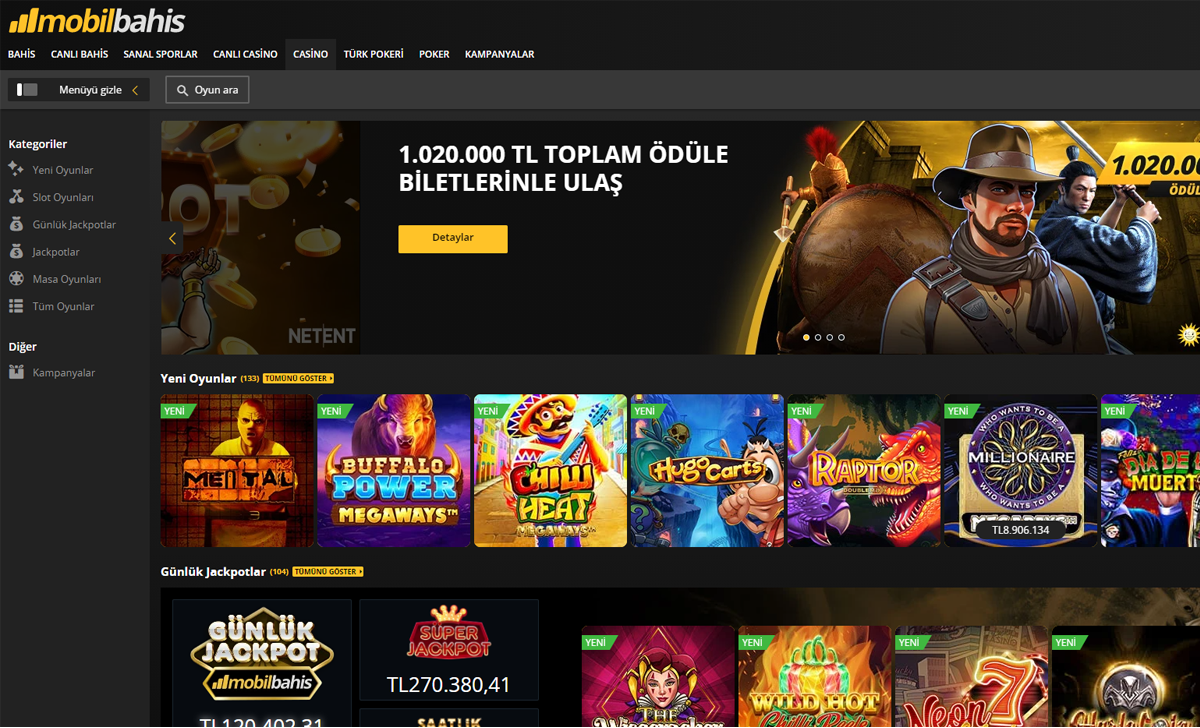Click the Günlük Jackpotlar money bag icon
The image size is (1200, 728).
click(16, 224)
